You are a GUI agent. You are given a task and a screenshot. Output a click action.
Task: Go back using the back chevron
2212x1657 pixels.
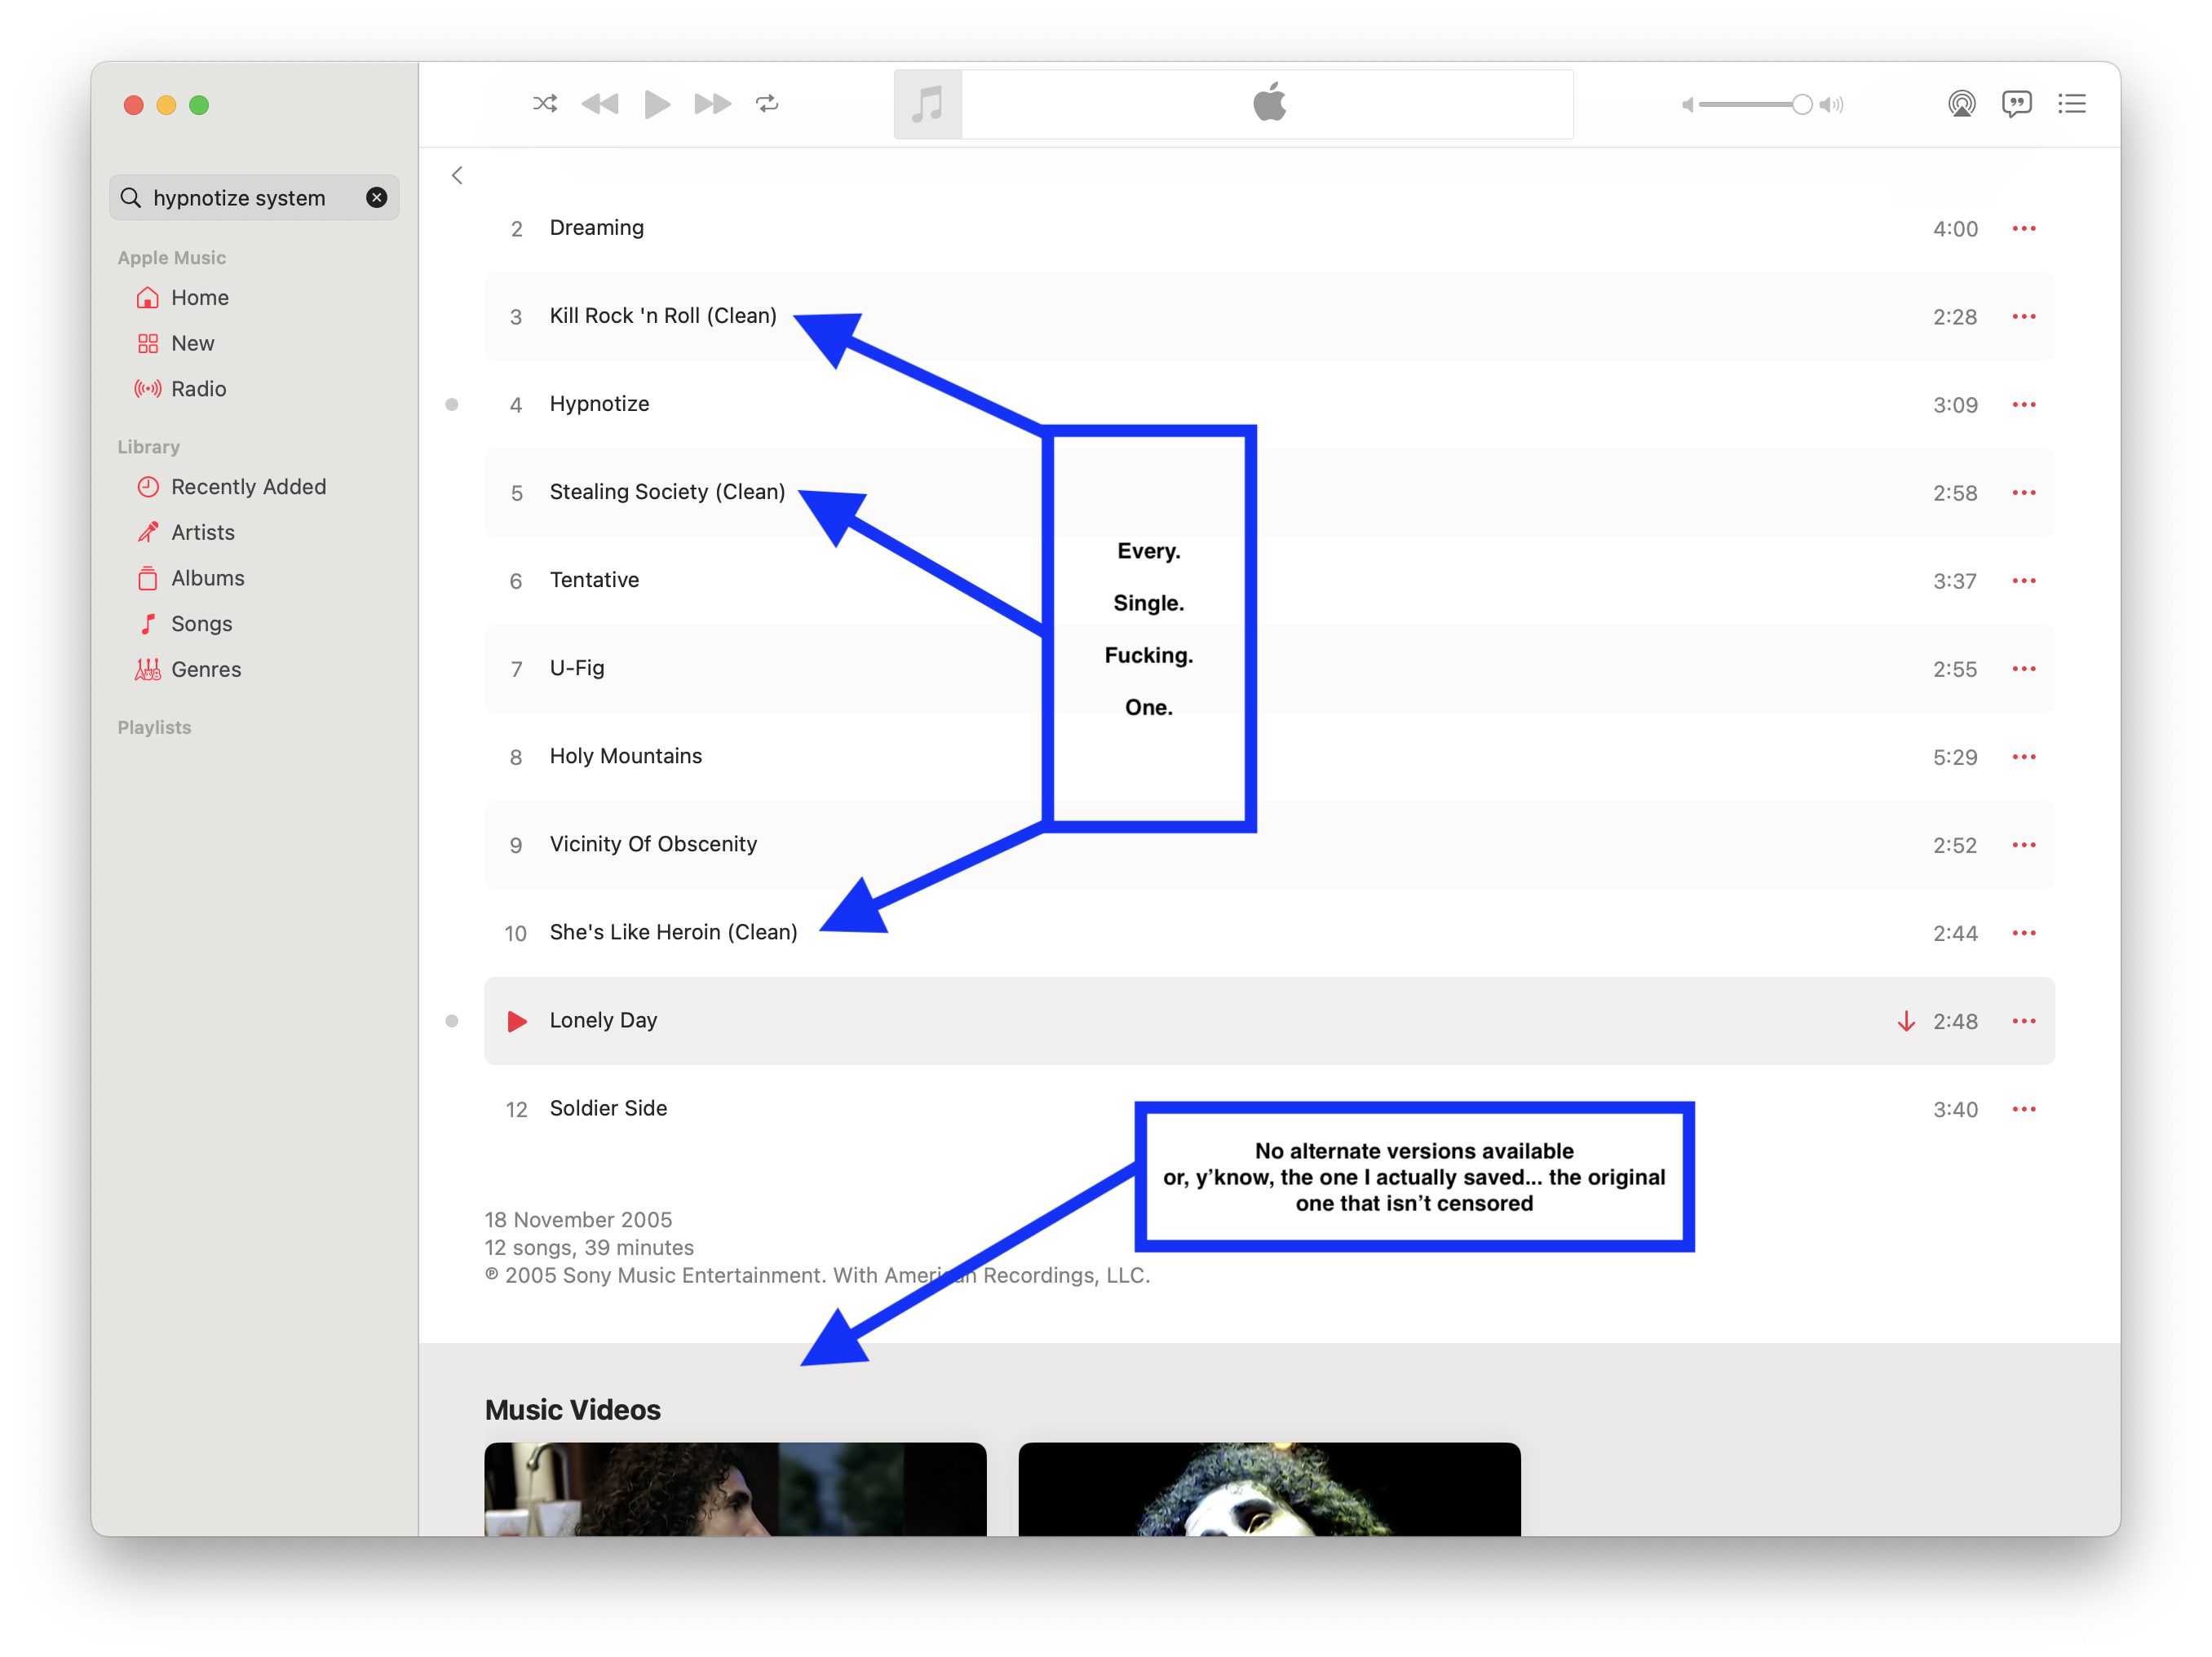point(457,176)
